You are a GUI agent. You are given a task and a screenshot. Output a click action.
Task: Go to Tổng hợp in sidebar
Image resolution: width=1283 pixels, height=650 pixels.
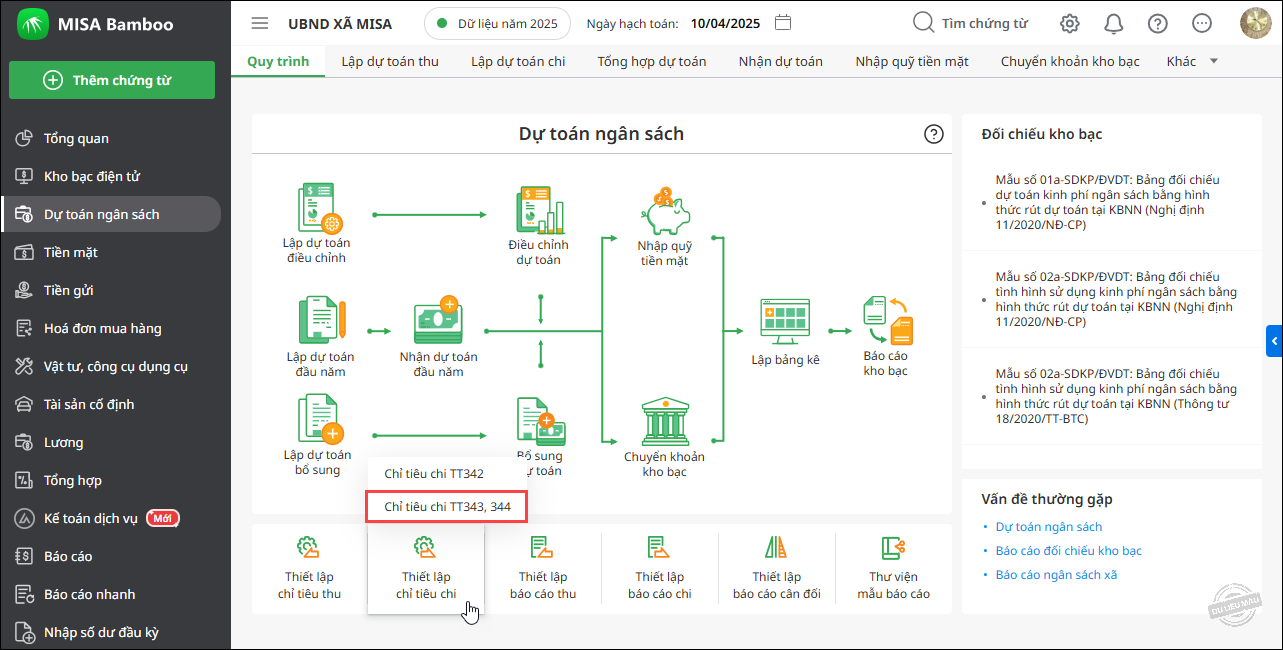tap(112, 480)
